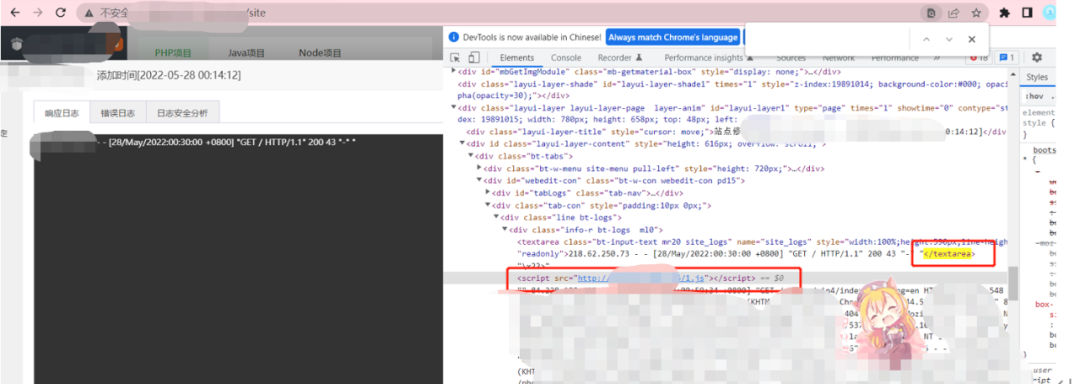Image resolution: width=1080 pixels, height=384 pixels.
Task: Click Always match Chrome's language button
Action: click(673, 37)
